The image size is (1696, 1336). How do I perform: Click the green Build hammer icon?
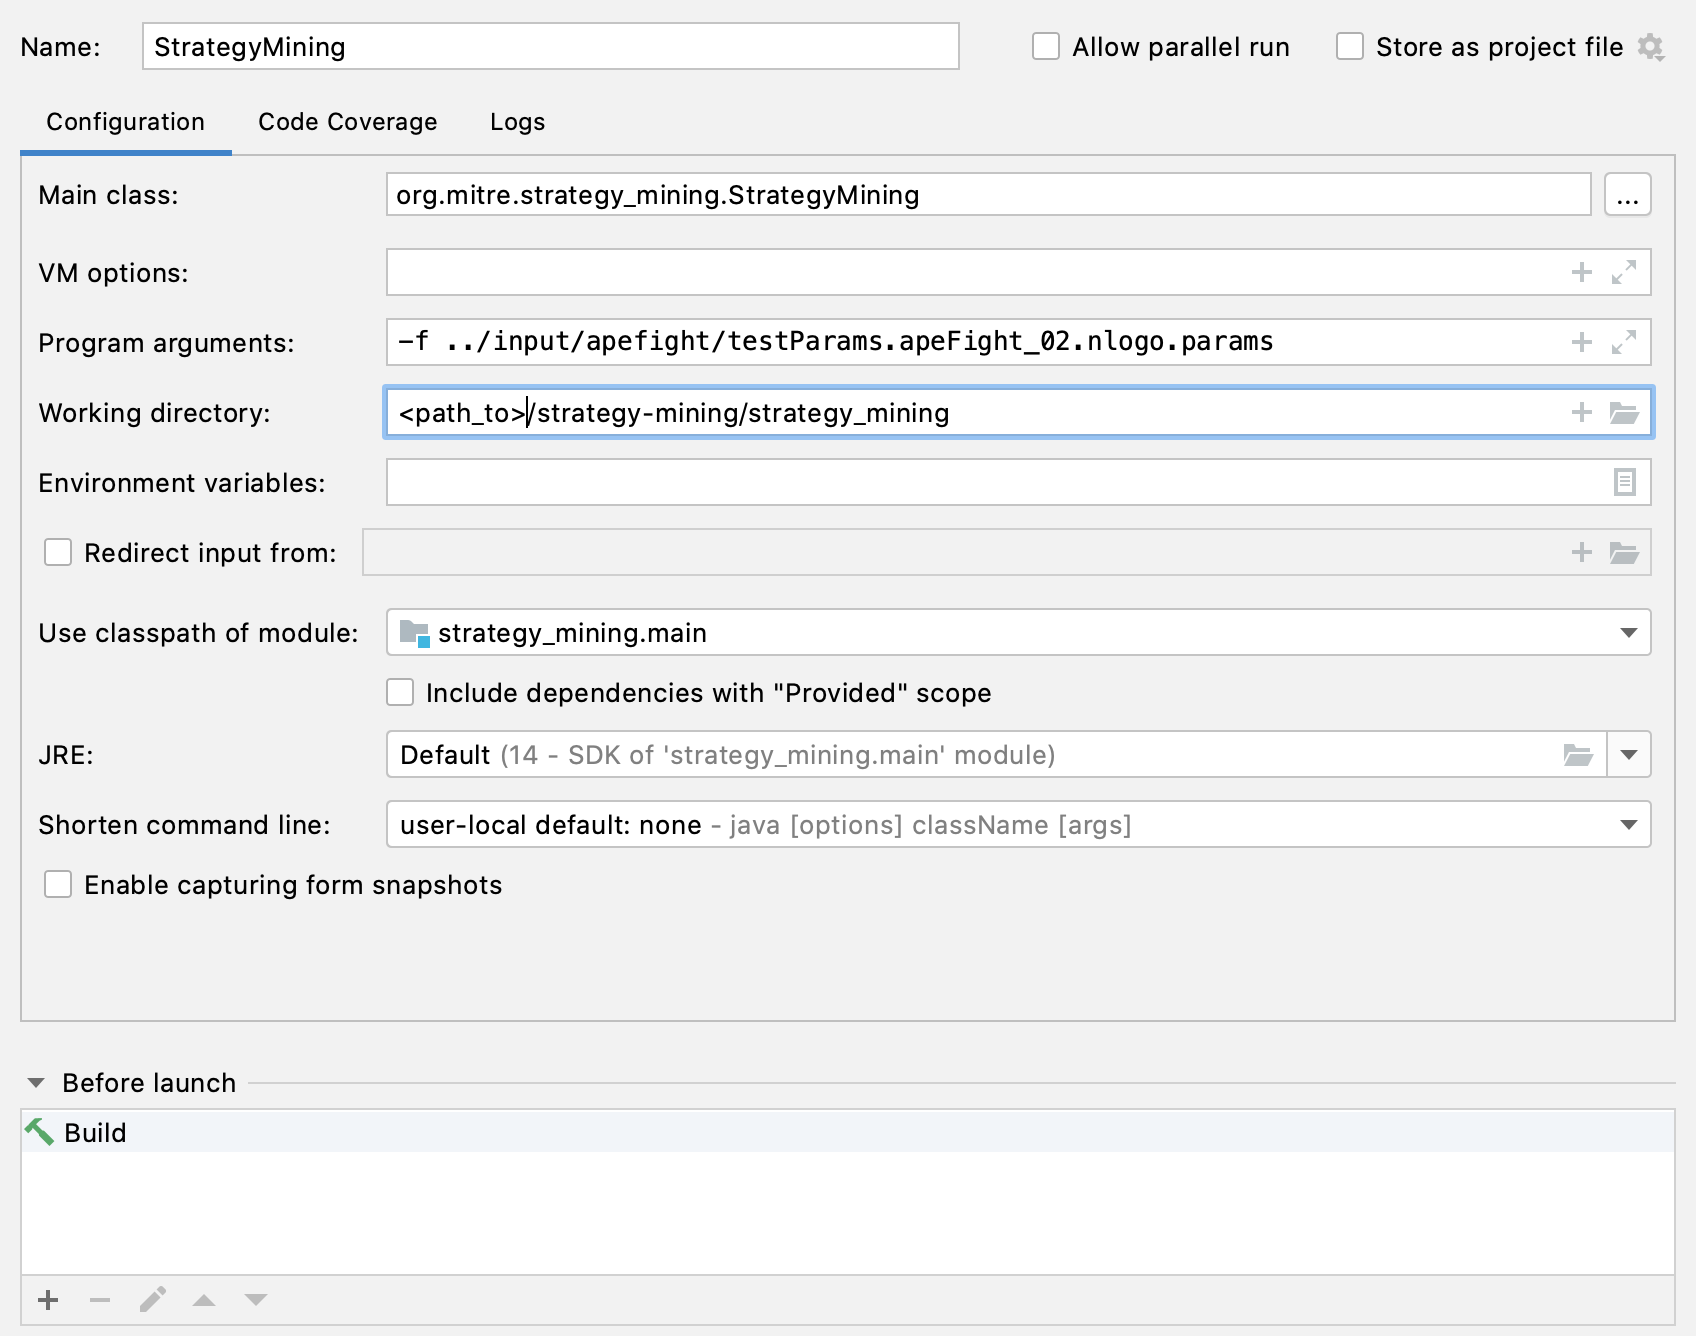(x=40, y=1132)
